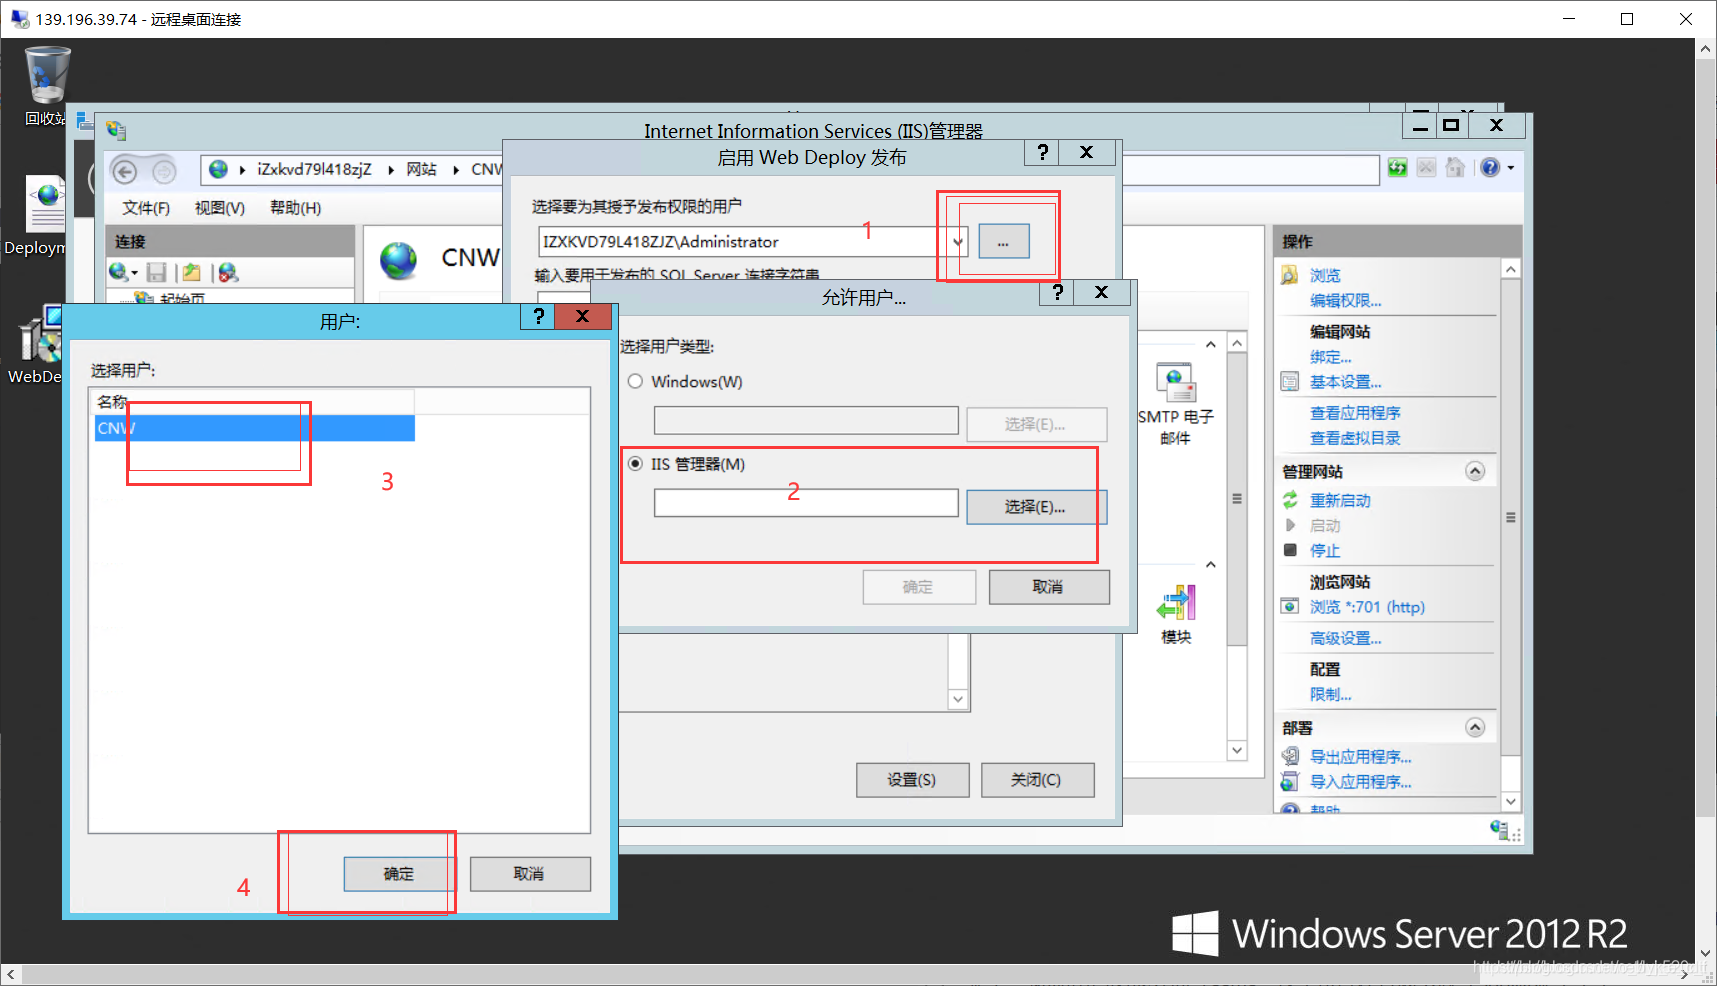This screenshot has height=986, width=1717.
Task: Click the save icon in the Connections toolbar
Action: pos(156,272)
